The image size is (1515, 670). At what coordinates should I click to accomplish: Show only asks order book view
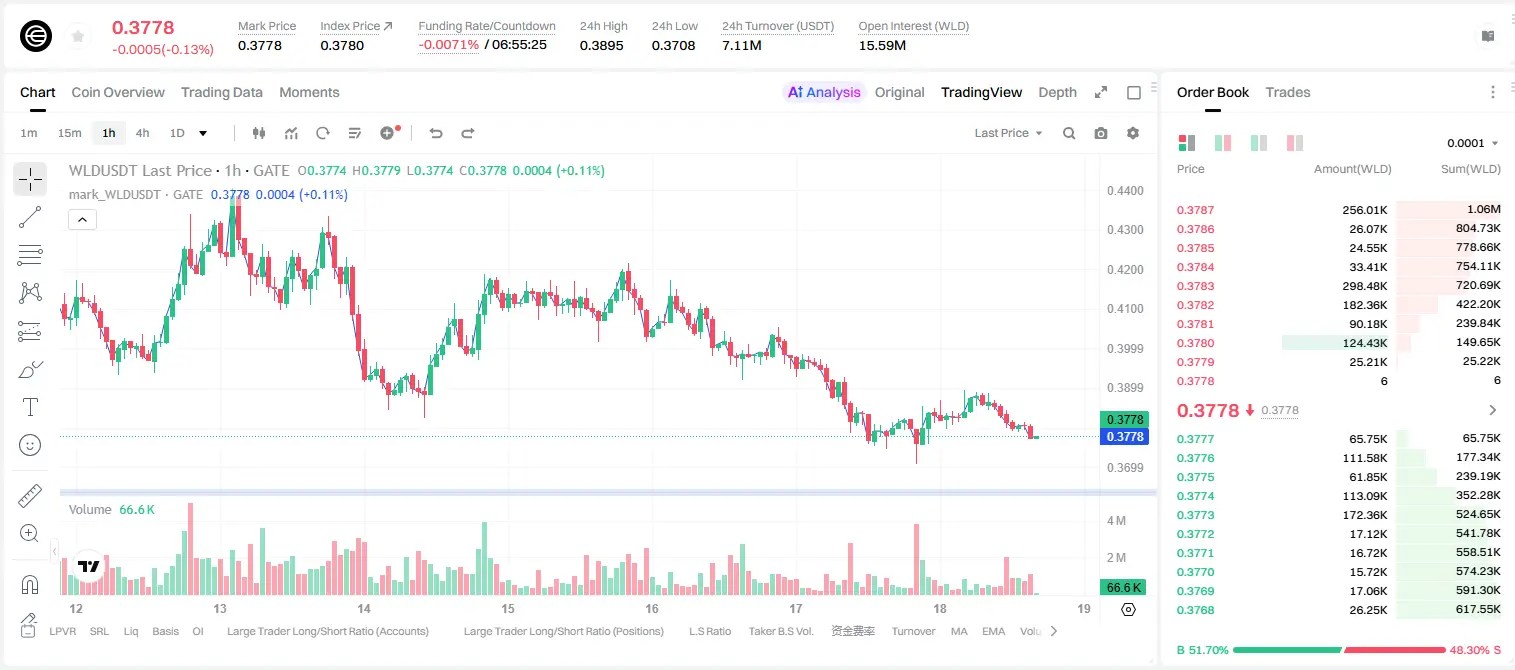coord(1295,143)
